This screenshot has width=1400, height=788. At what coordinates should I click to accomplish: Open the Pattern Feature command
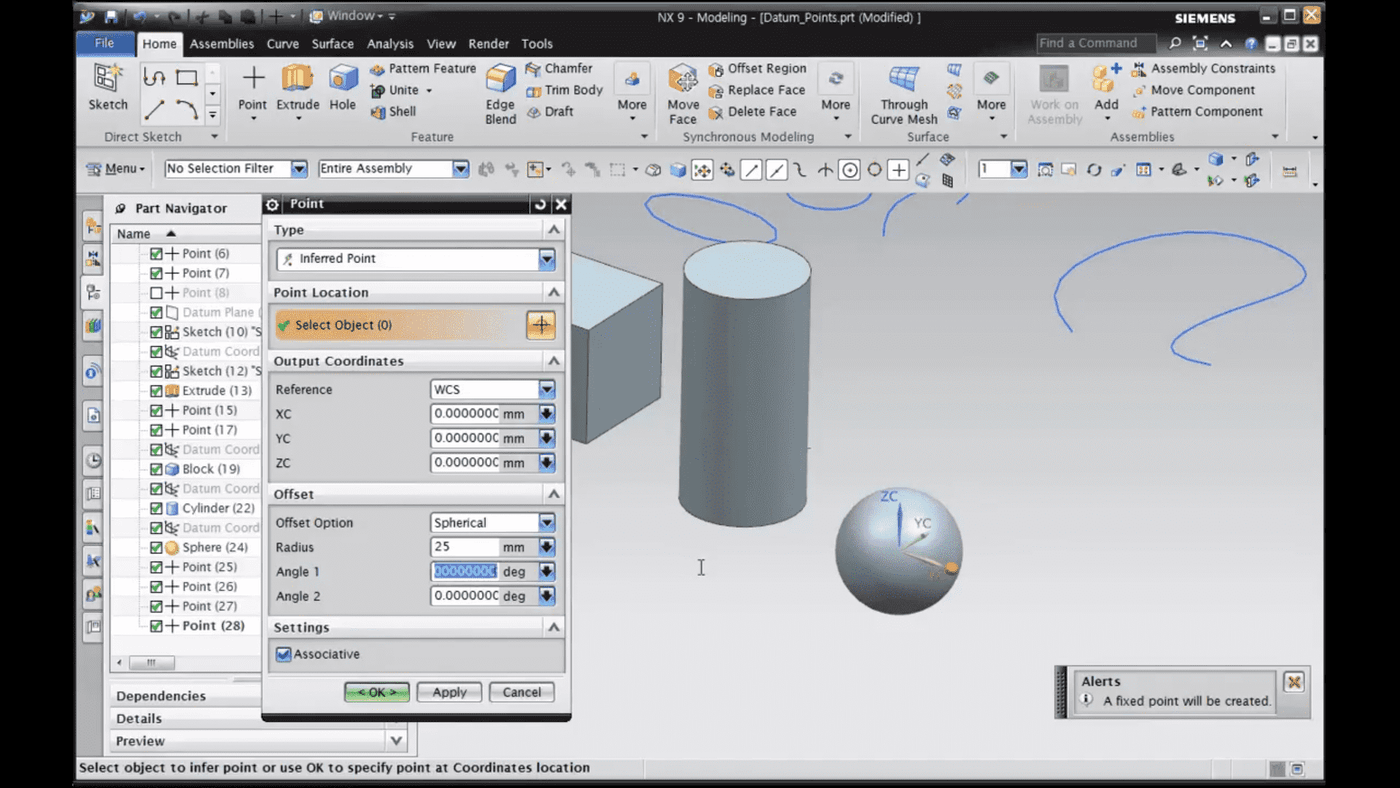pos(422,69)
